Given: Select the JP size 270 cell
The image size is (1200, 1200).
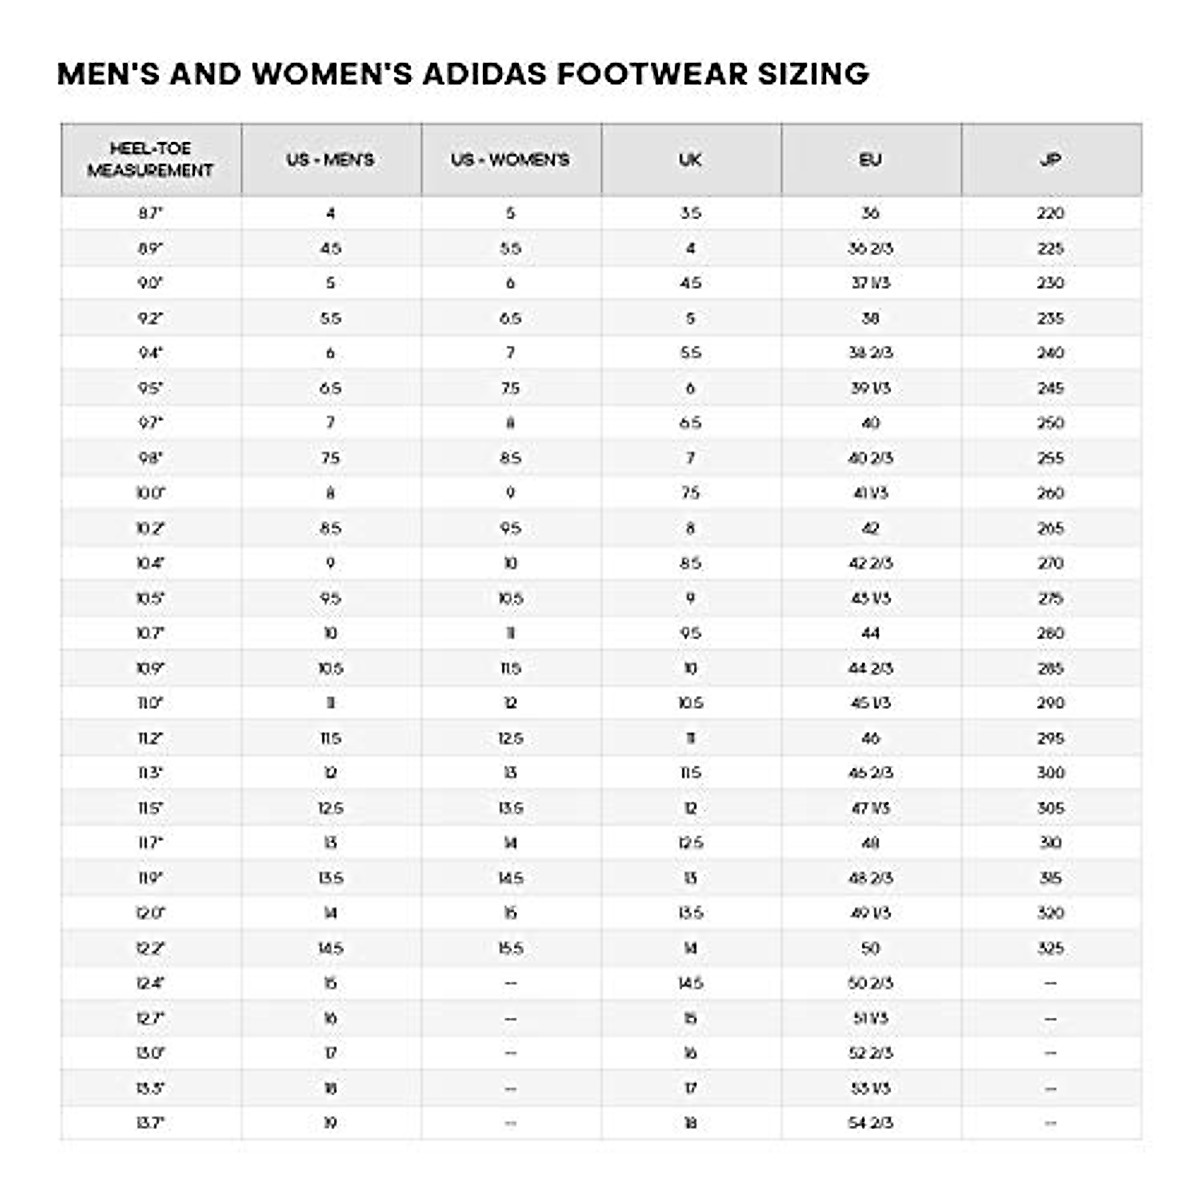Looking at the screenshot, I should [1050, 563].
